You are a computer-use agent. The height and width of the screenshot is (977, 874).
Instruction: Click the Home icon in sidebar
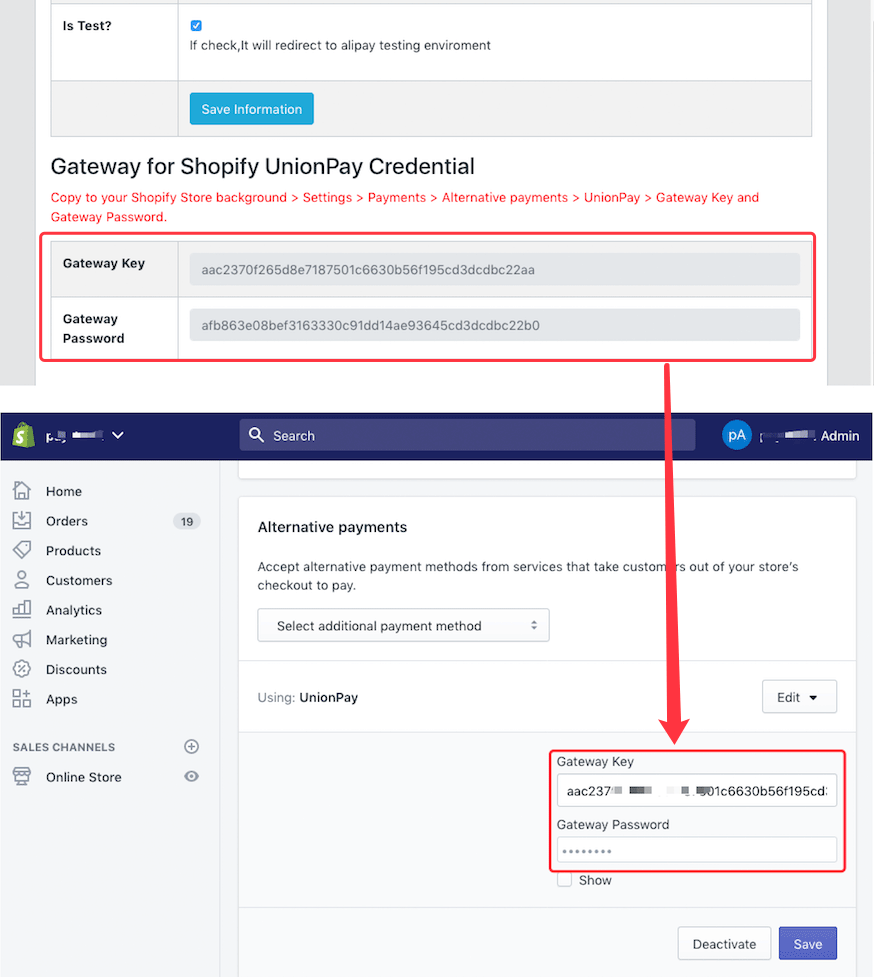pos(22,491)
